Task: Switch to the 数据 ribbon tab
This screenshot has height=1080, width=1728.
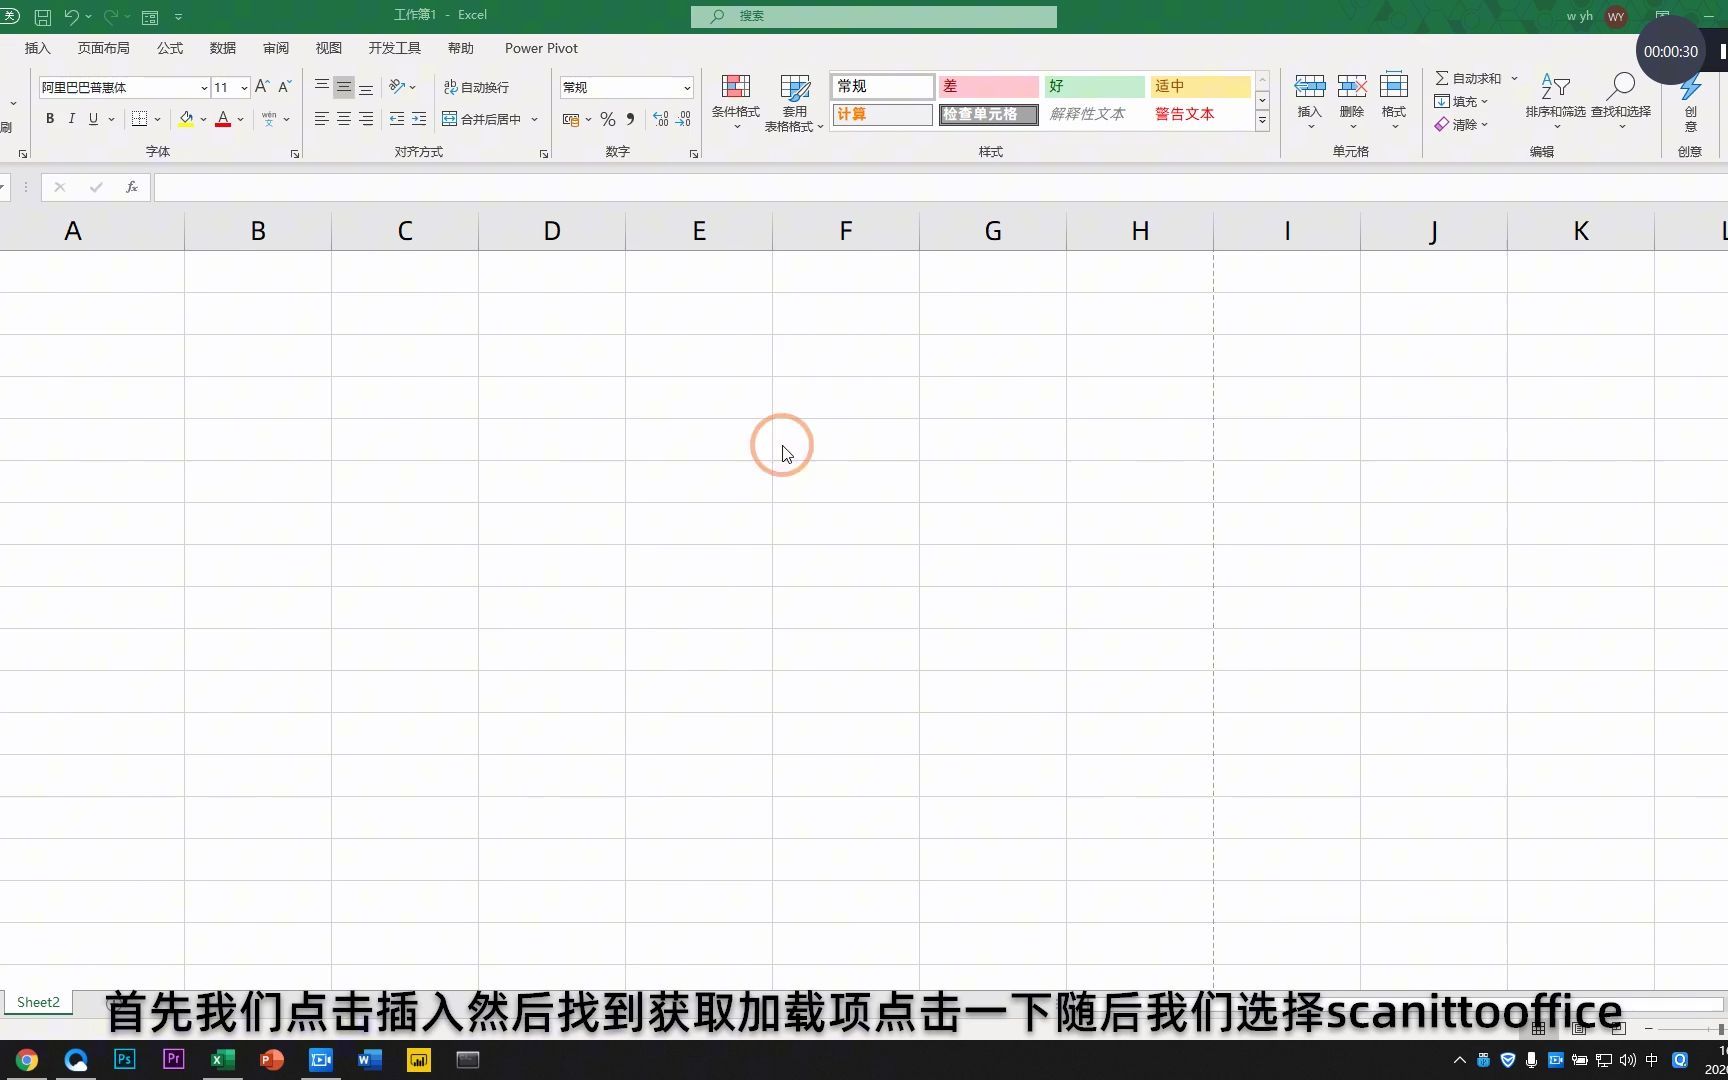Action: 222,47
